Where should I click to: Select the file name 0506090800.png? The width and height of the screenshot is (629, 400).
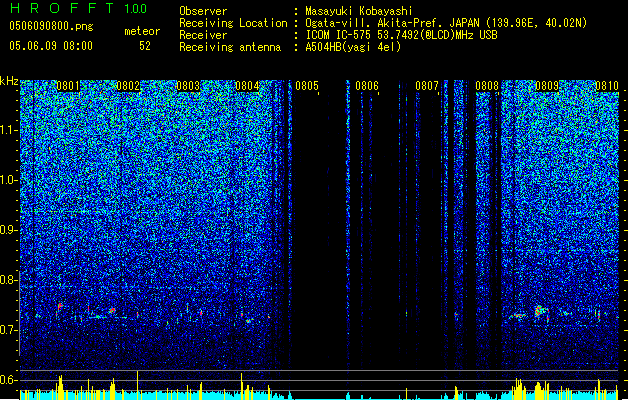(x=51, y=26)
